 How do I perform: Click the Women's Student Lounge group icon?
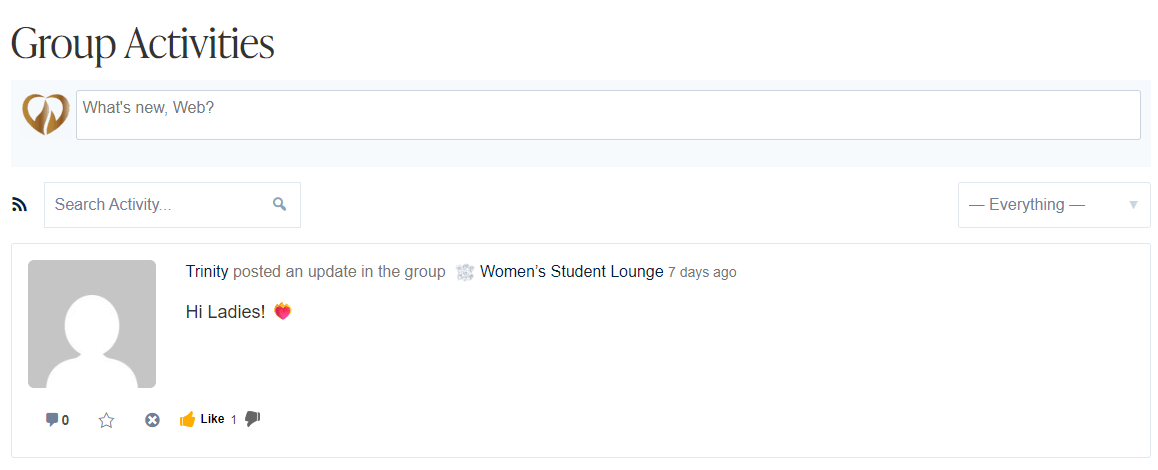click(x=465, y=272)
